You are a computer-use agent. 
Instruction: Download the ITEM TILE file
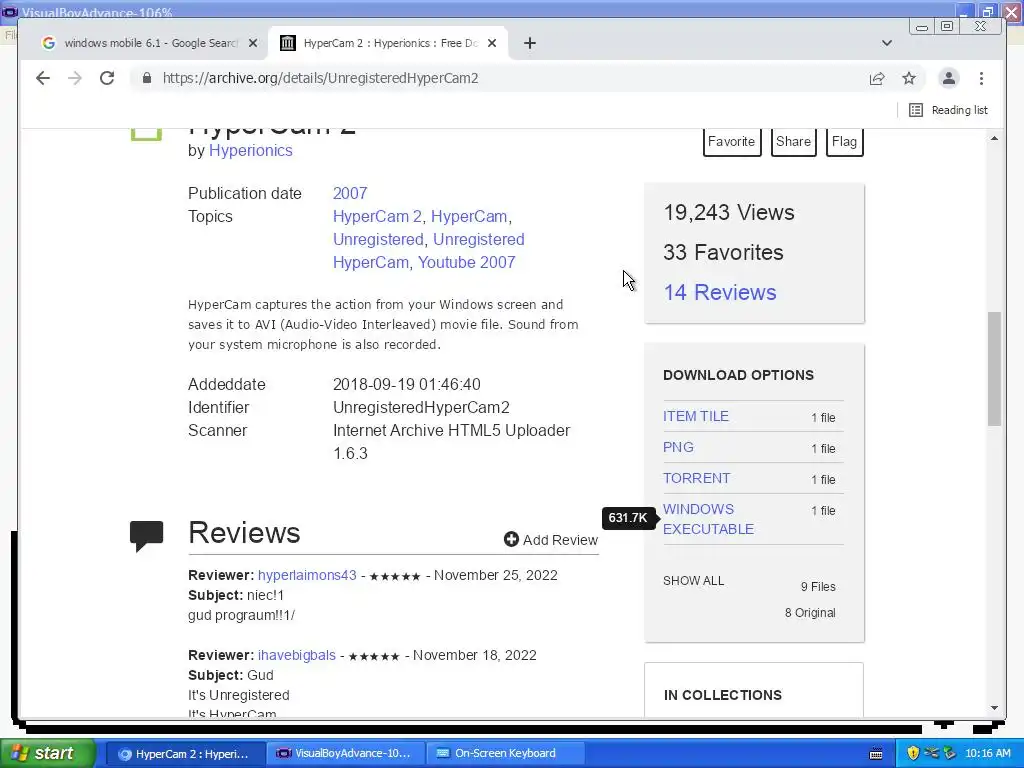tap(696, 417)
